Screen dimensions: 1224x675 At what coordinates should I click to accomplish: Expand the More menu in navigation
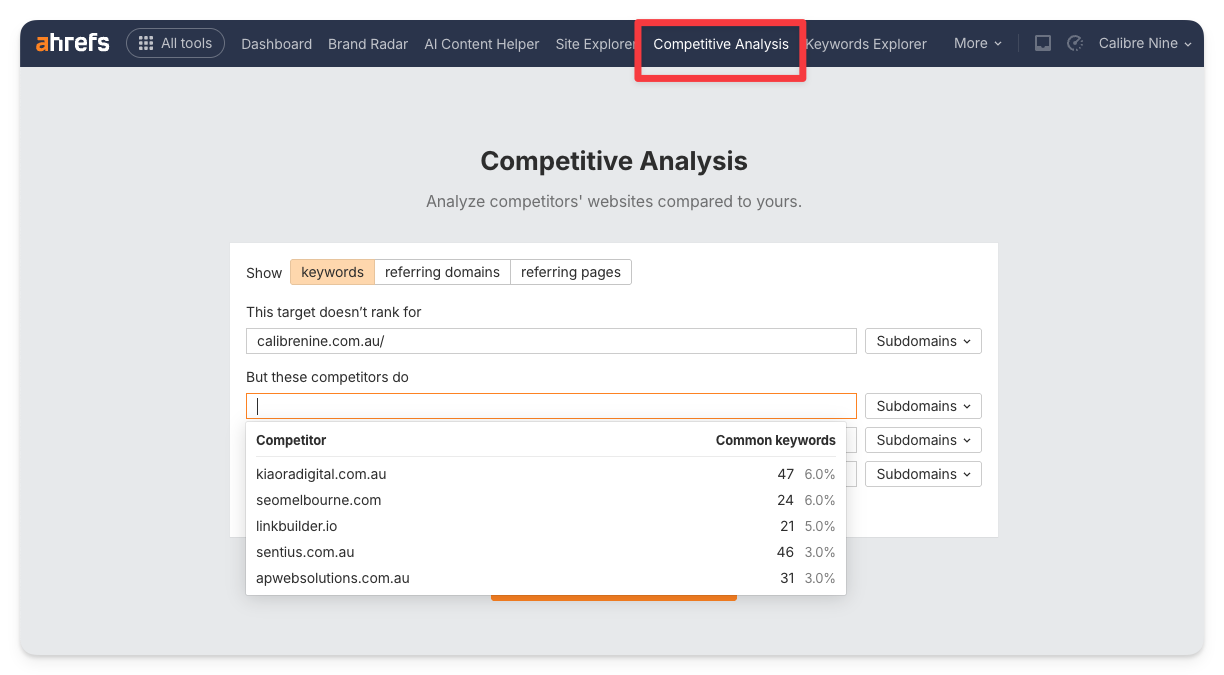(977, 43)
